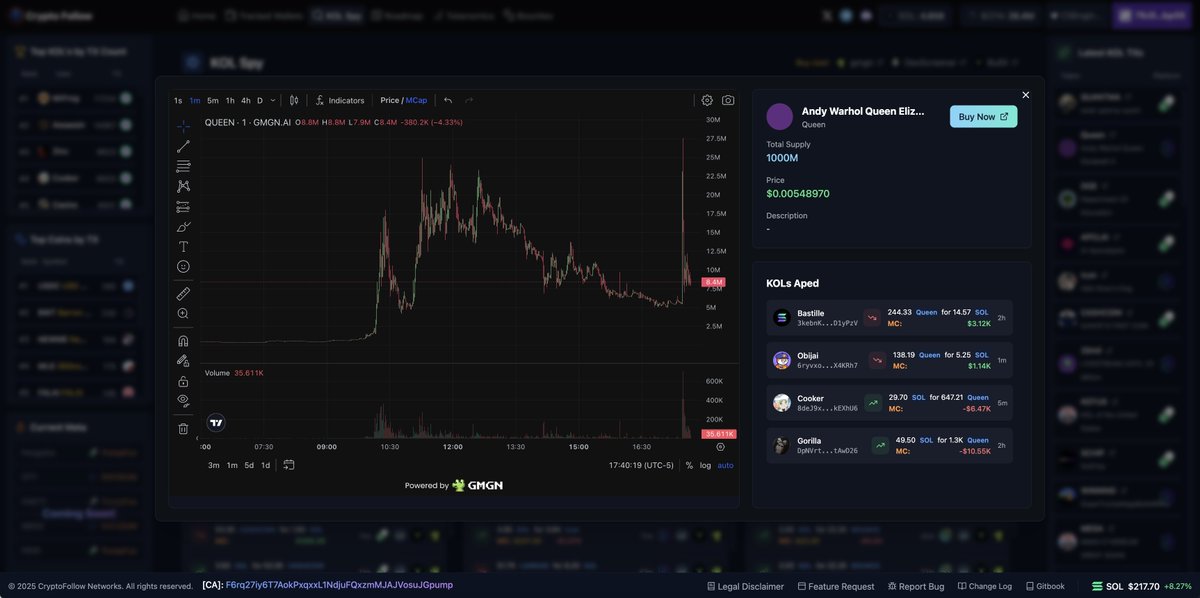Viewport: 1200px width, 598px height.
Task: Switch chart to 5m interval
Action: [213, 100]
